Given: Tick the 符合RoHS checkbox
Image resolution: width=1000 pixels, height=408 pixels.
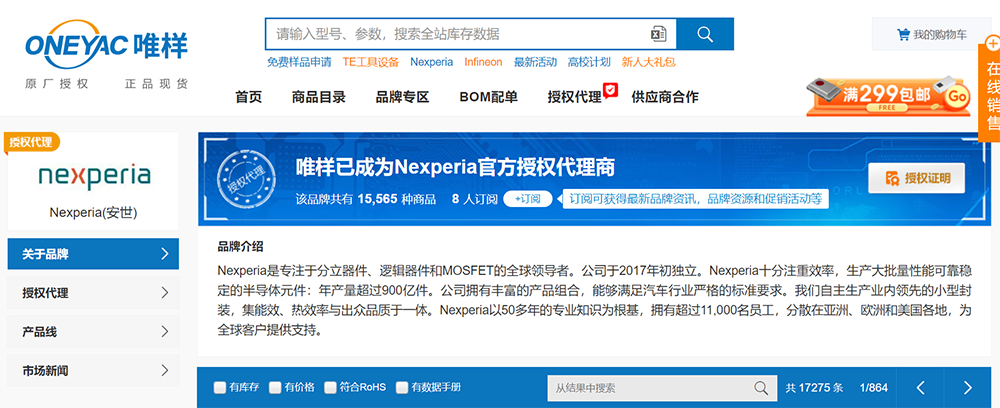Looking at the screenshot, I should point(330,387).
